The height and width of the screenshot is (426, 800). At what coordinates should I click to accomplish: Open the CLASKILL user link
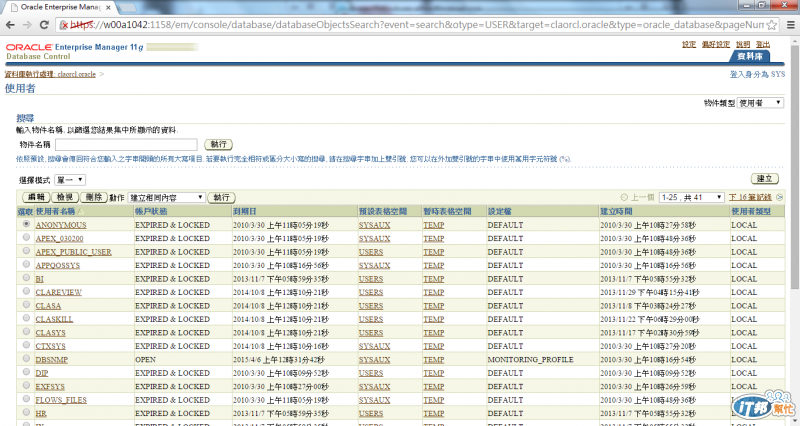[54, 319]
